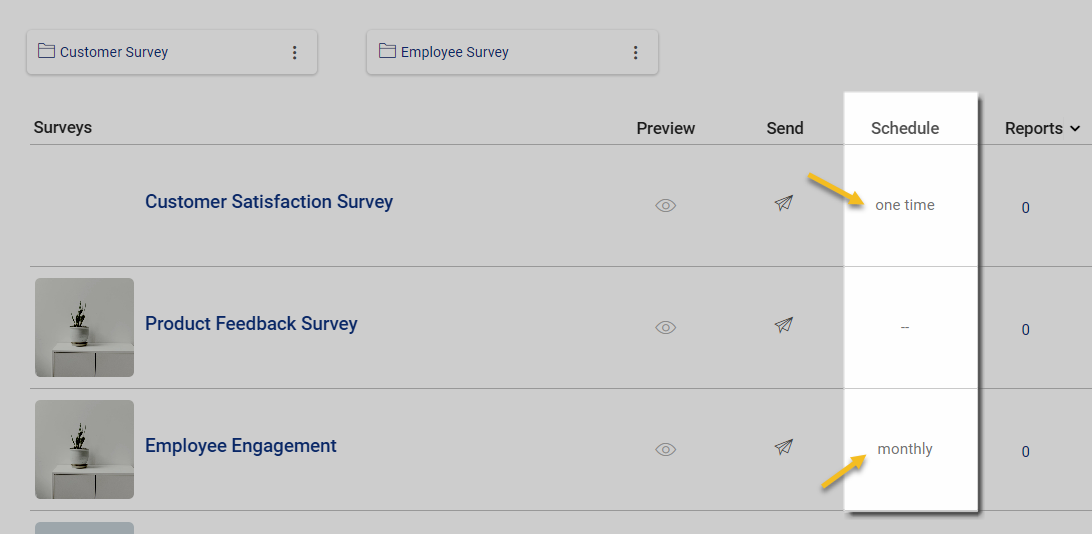Open Employee Survey folder options menu
Screen dimensions: 1092x534
[x=636, y=53]
